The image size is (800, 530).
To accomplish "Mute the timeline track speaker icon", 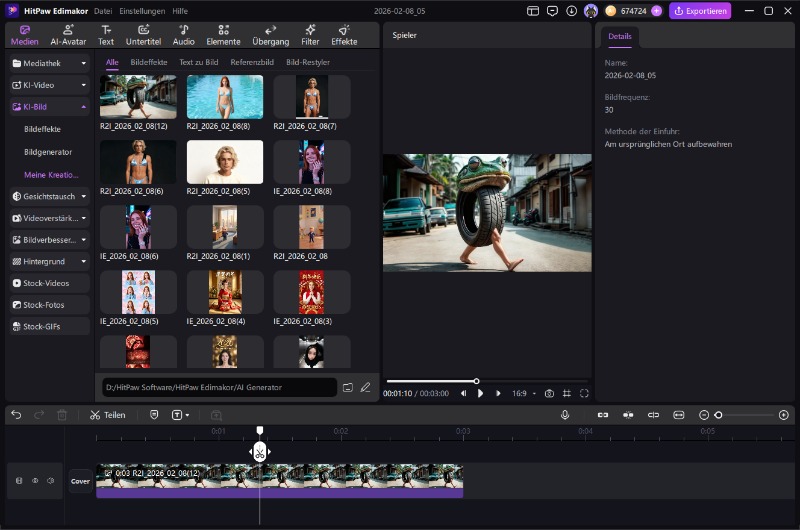I will (50, 481).
